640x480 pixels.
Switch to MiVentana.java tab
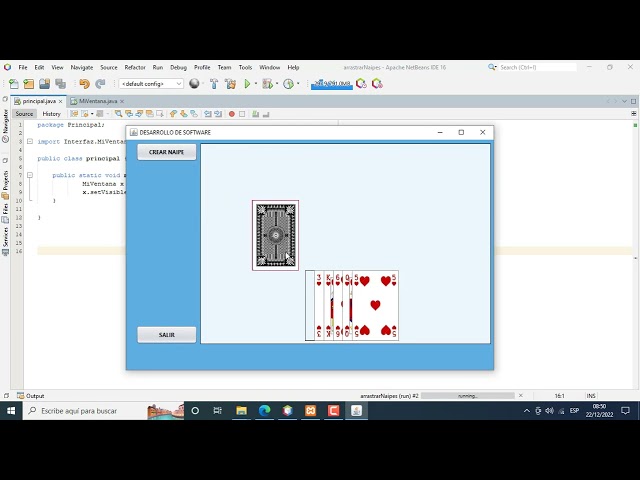[x=98, y=101]
